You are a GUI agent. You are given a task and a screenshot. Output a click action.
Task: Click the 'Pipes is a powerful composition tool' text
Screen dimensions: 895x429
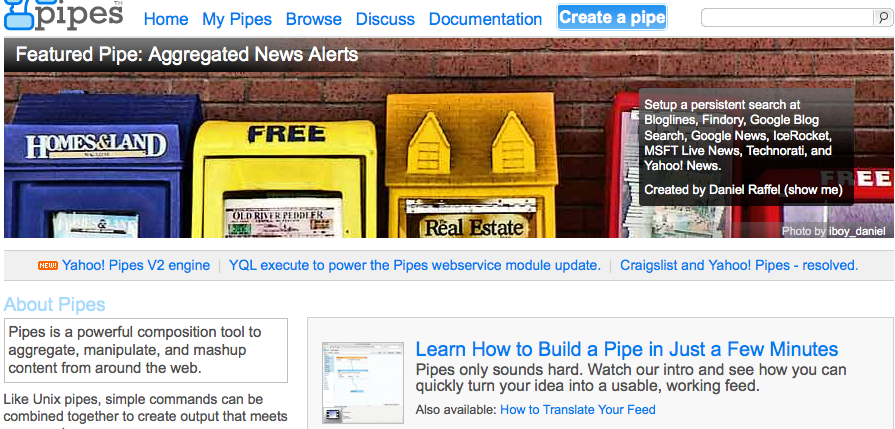coord(135,350)
